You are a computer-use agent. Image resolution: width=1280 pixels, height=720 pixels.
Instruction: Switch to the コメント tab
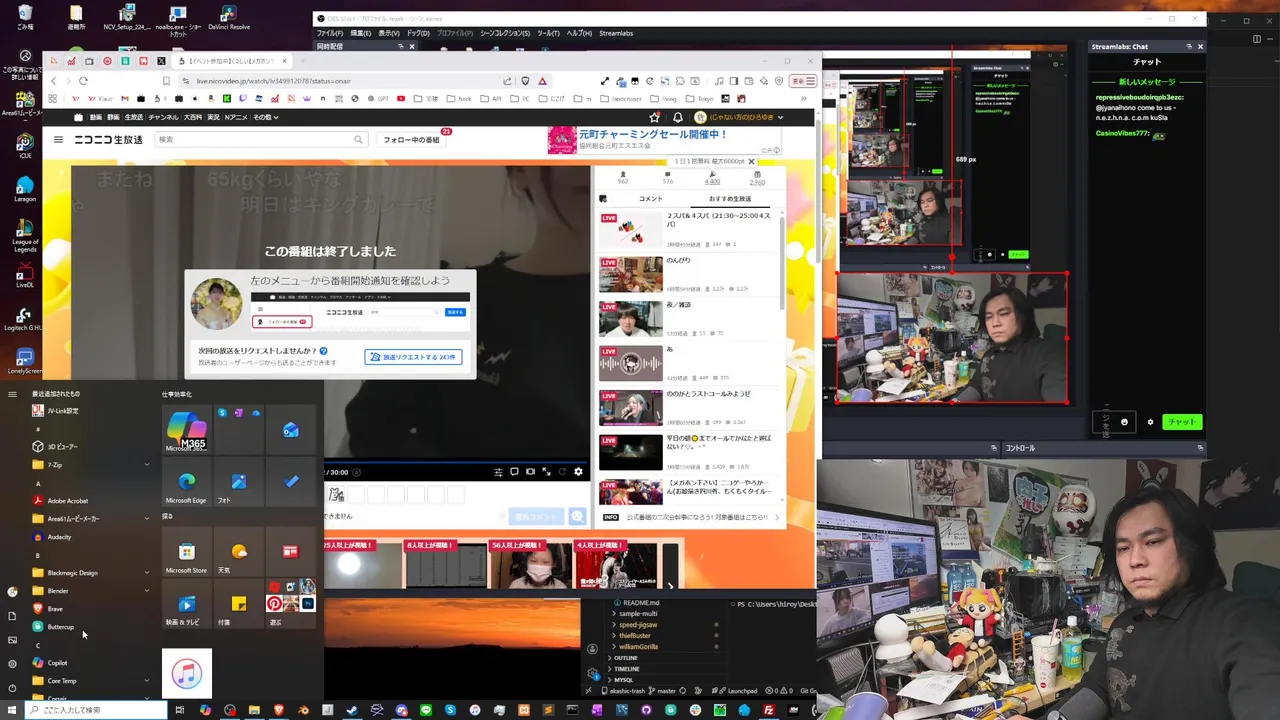click(650, 199)
